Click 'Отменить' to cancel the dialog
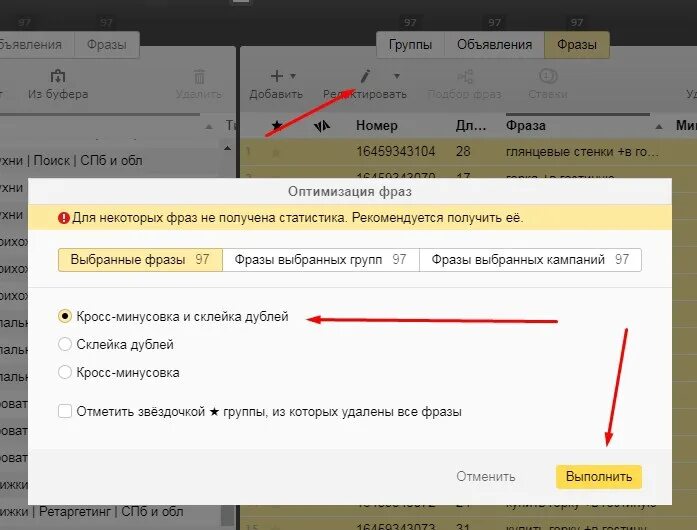Screen dimensions: 697x530 [x=486, y=477]
